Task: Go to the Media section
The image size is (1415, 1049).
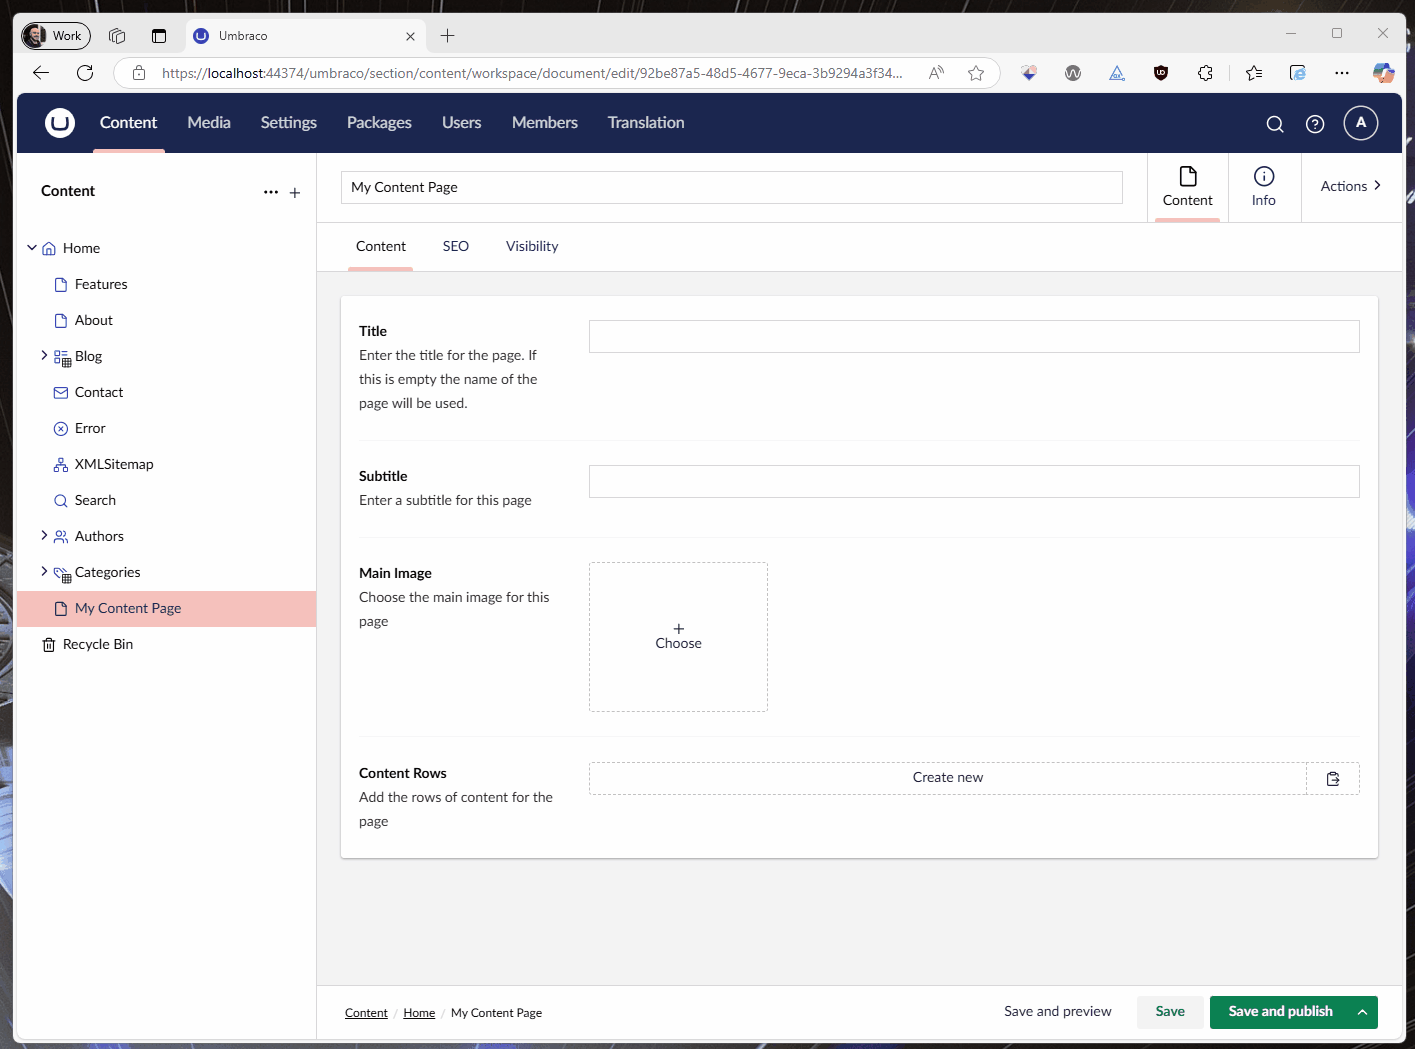Action: [209, 122]
